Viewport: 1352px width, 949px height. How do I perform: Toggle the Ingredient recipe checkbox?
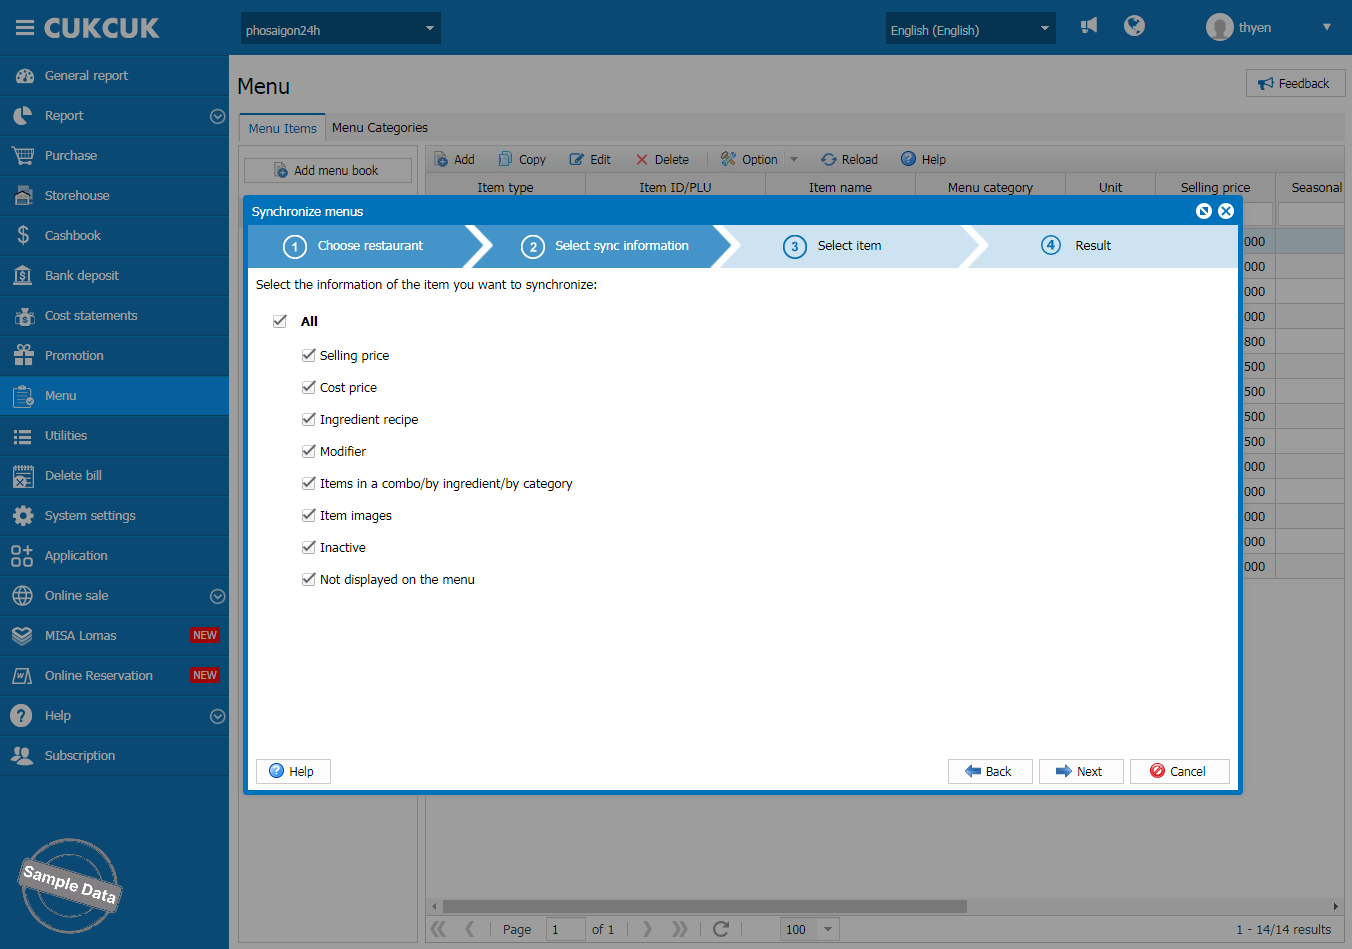[309, 419]
